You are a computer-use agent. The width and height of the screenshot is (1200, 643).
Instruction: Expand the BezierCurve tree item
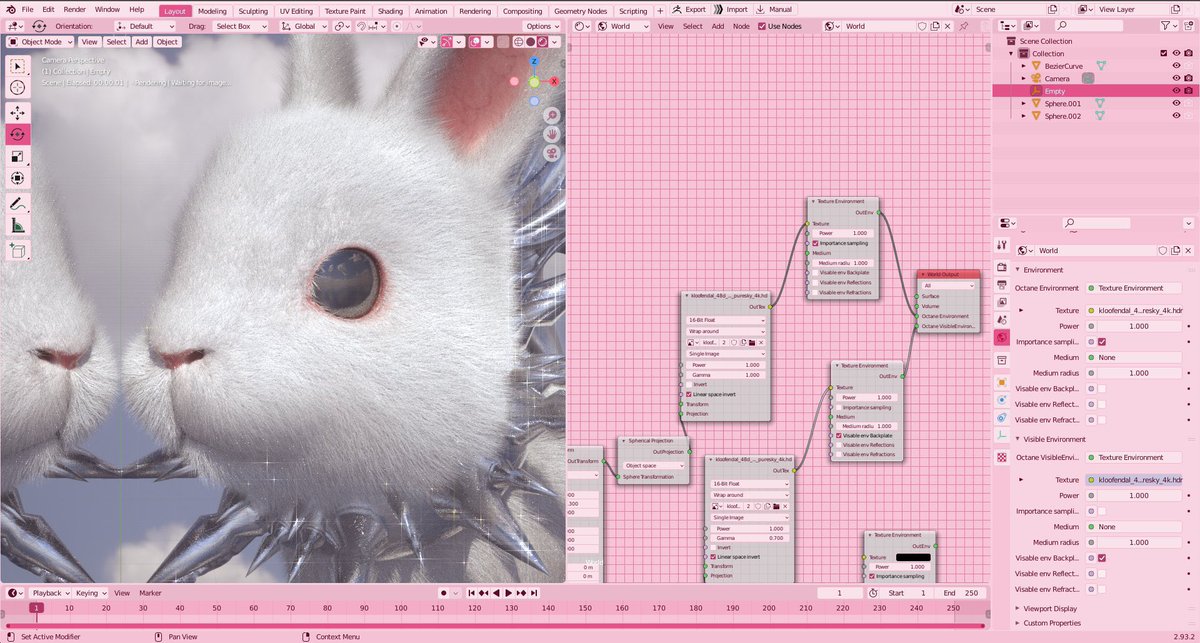(1024, 66)
